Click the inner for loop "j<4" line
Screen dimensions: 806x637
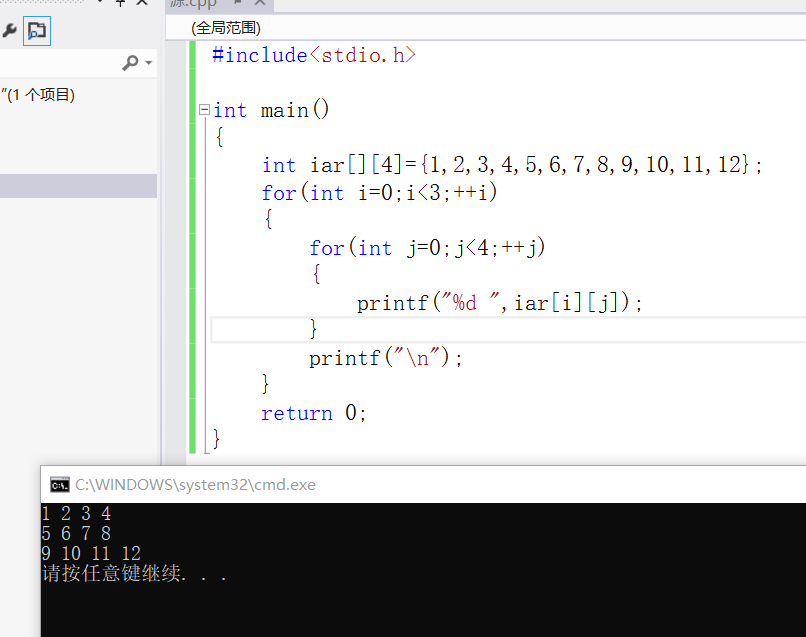427,248
